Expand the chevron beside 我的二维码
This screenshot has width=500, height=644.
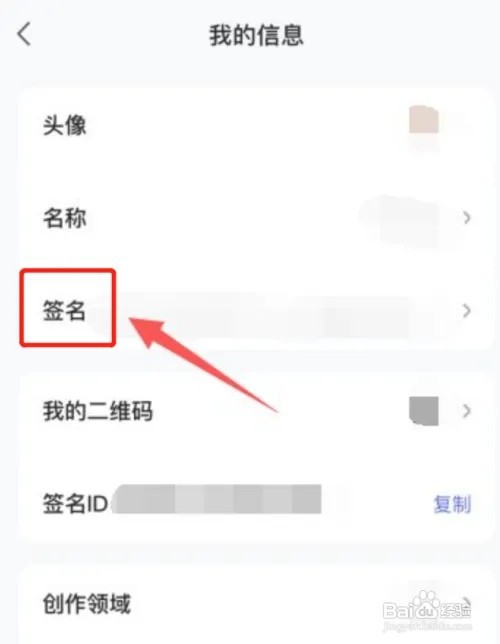tap(466, 411)
